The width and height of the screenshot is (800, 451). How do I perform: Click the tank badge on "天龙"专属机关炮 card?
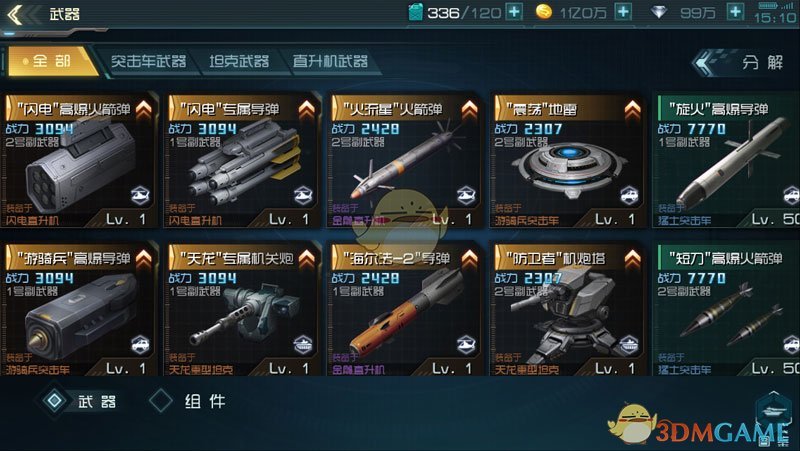303,345
